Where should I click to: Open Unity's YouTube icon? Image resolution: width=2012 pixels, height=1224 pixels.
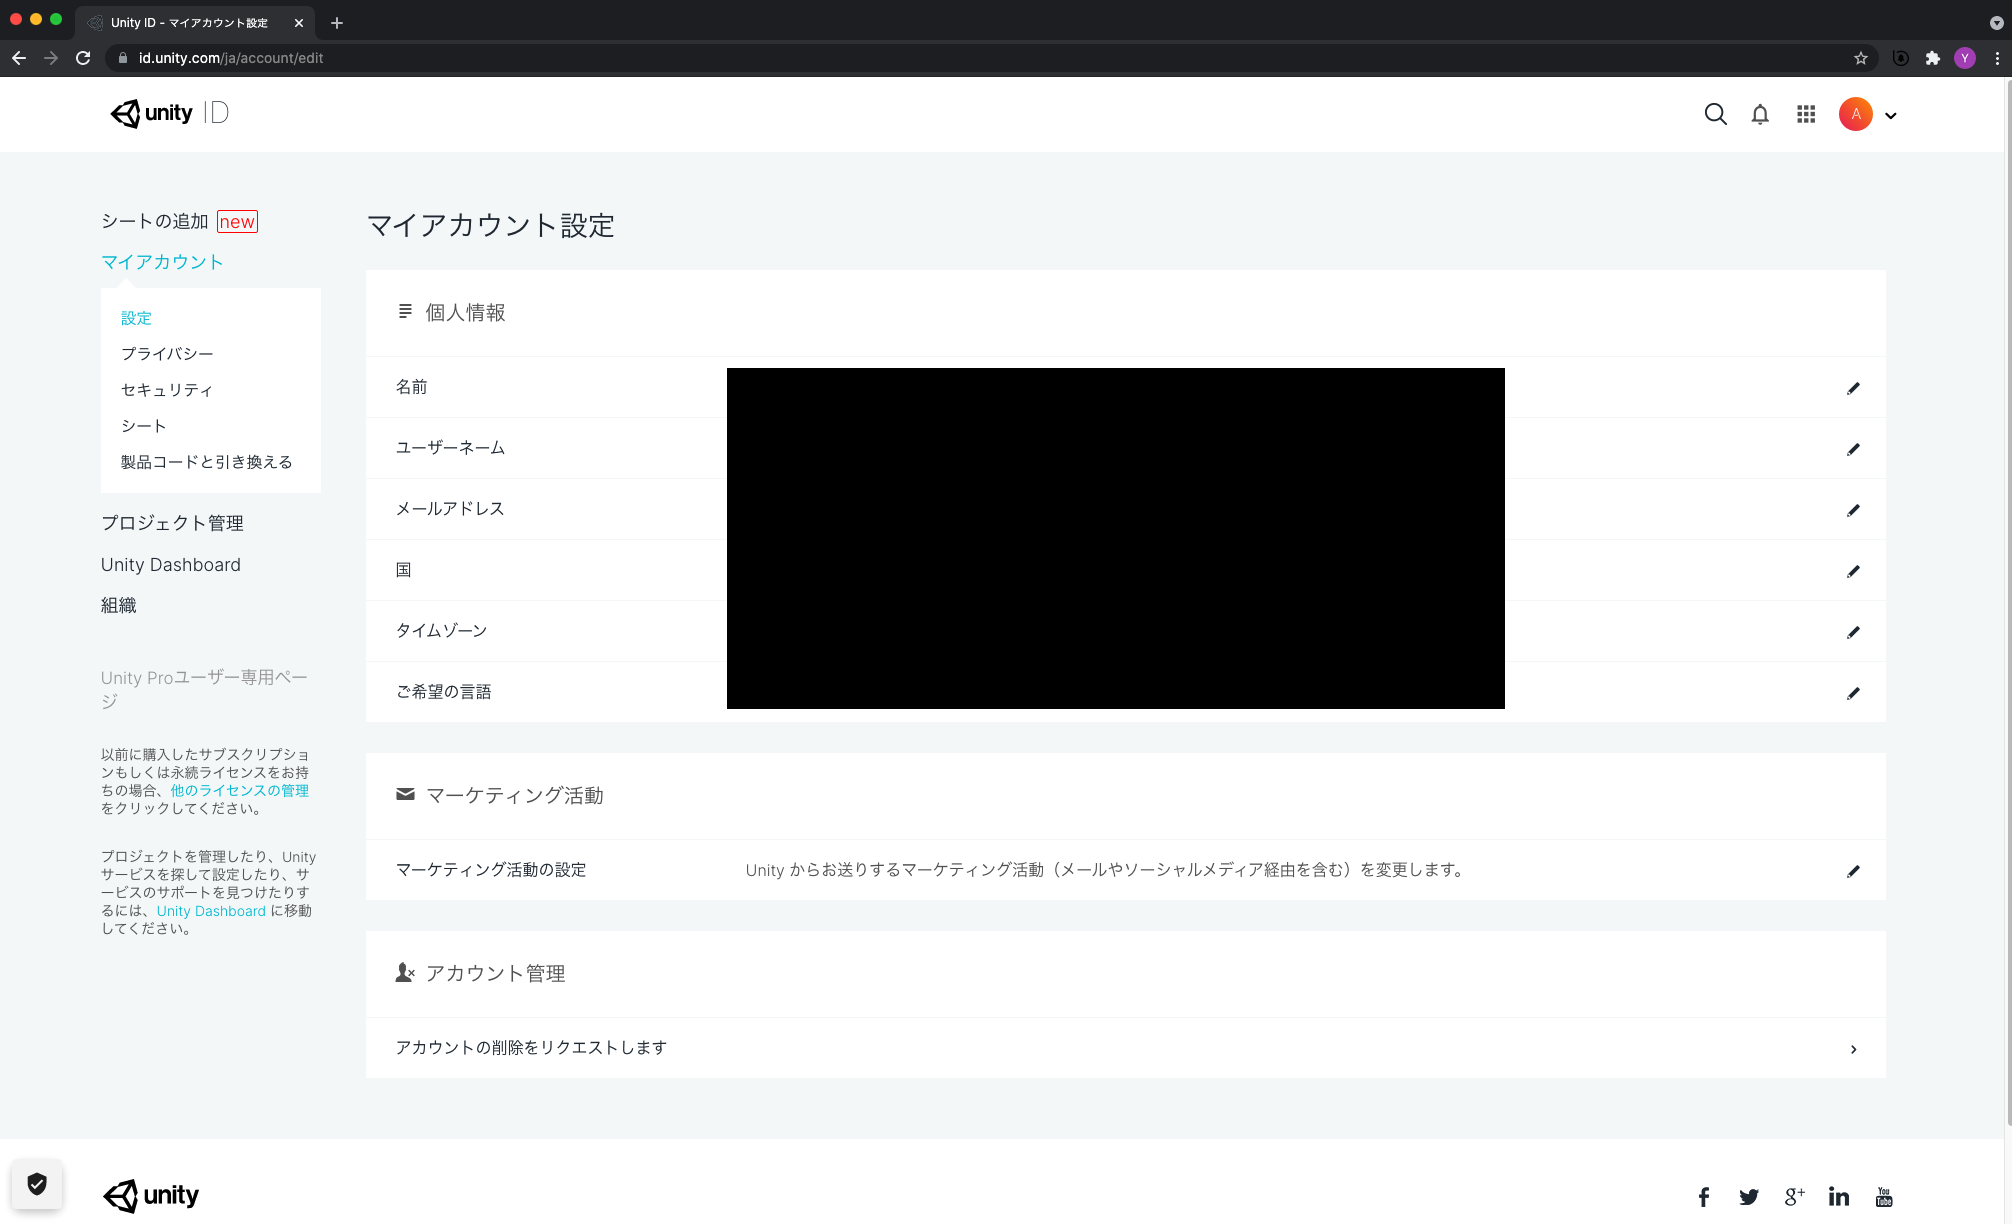[1884, 1197]
